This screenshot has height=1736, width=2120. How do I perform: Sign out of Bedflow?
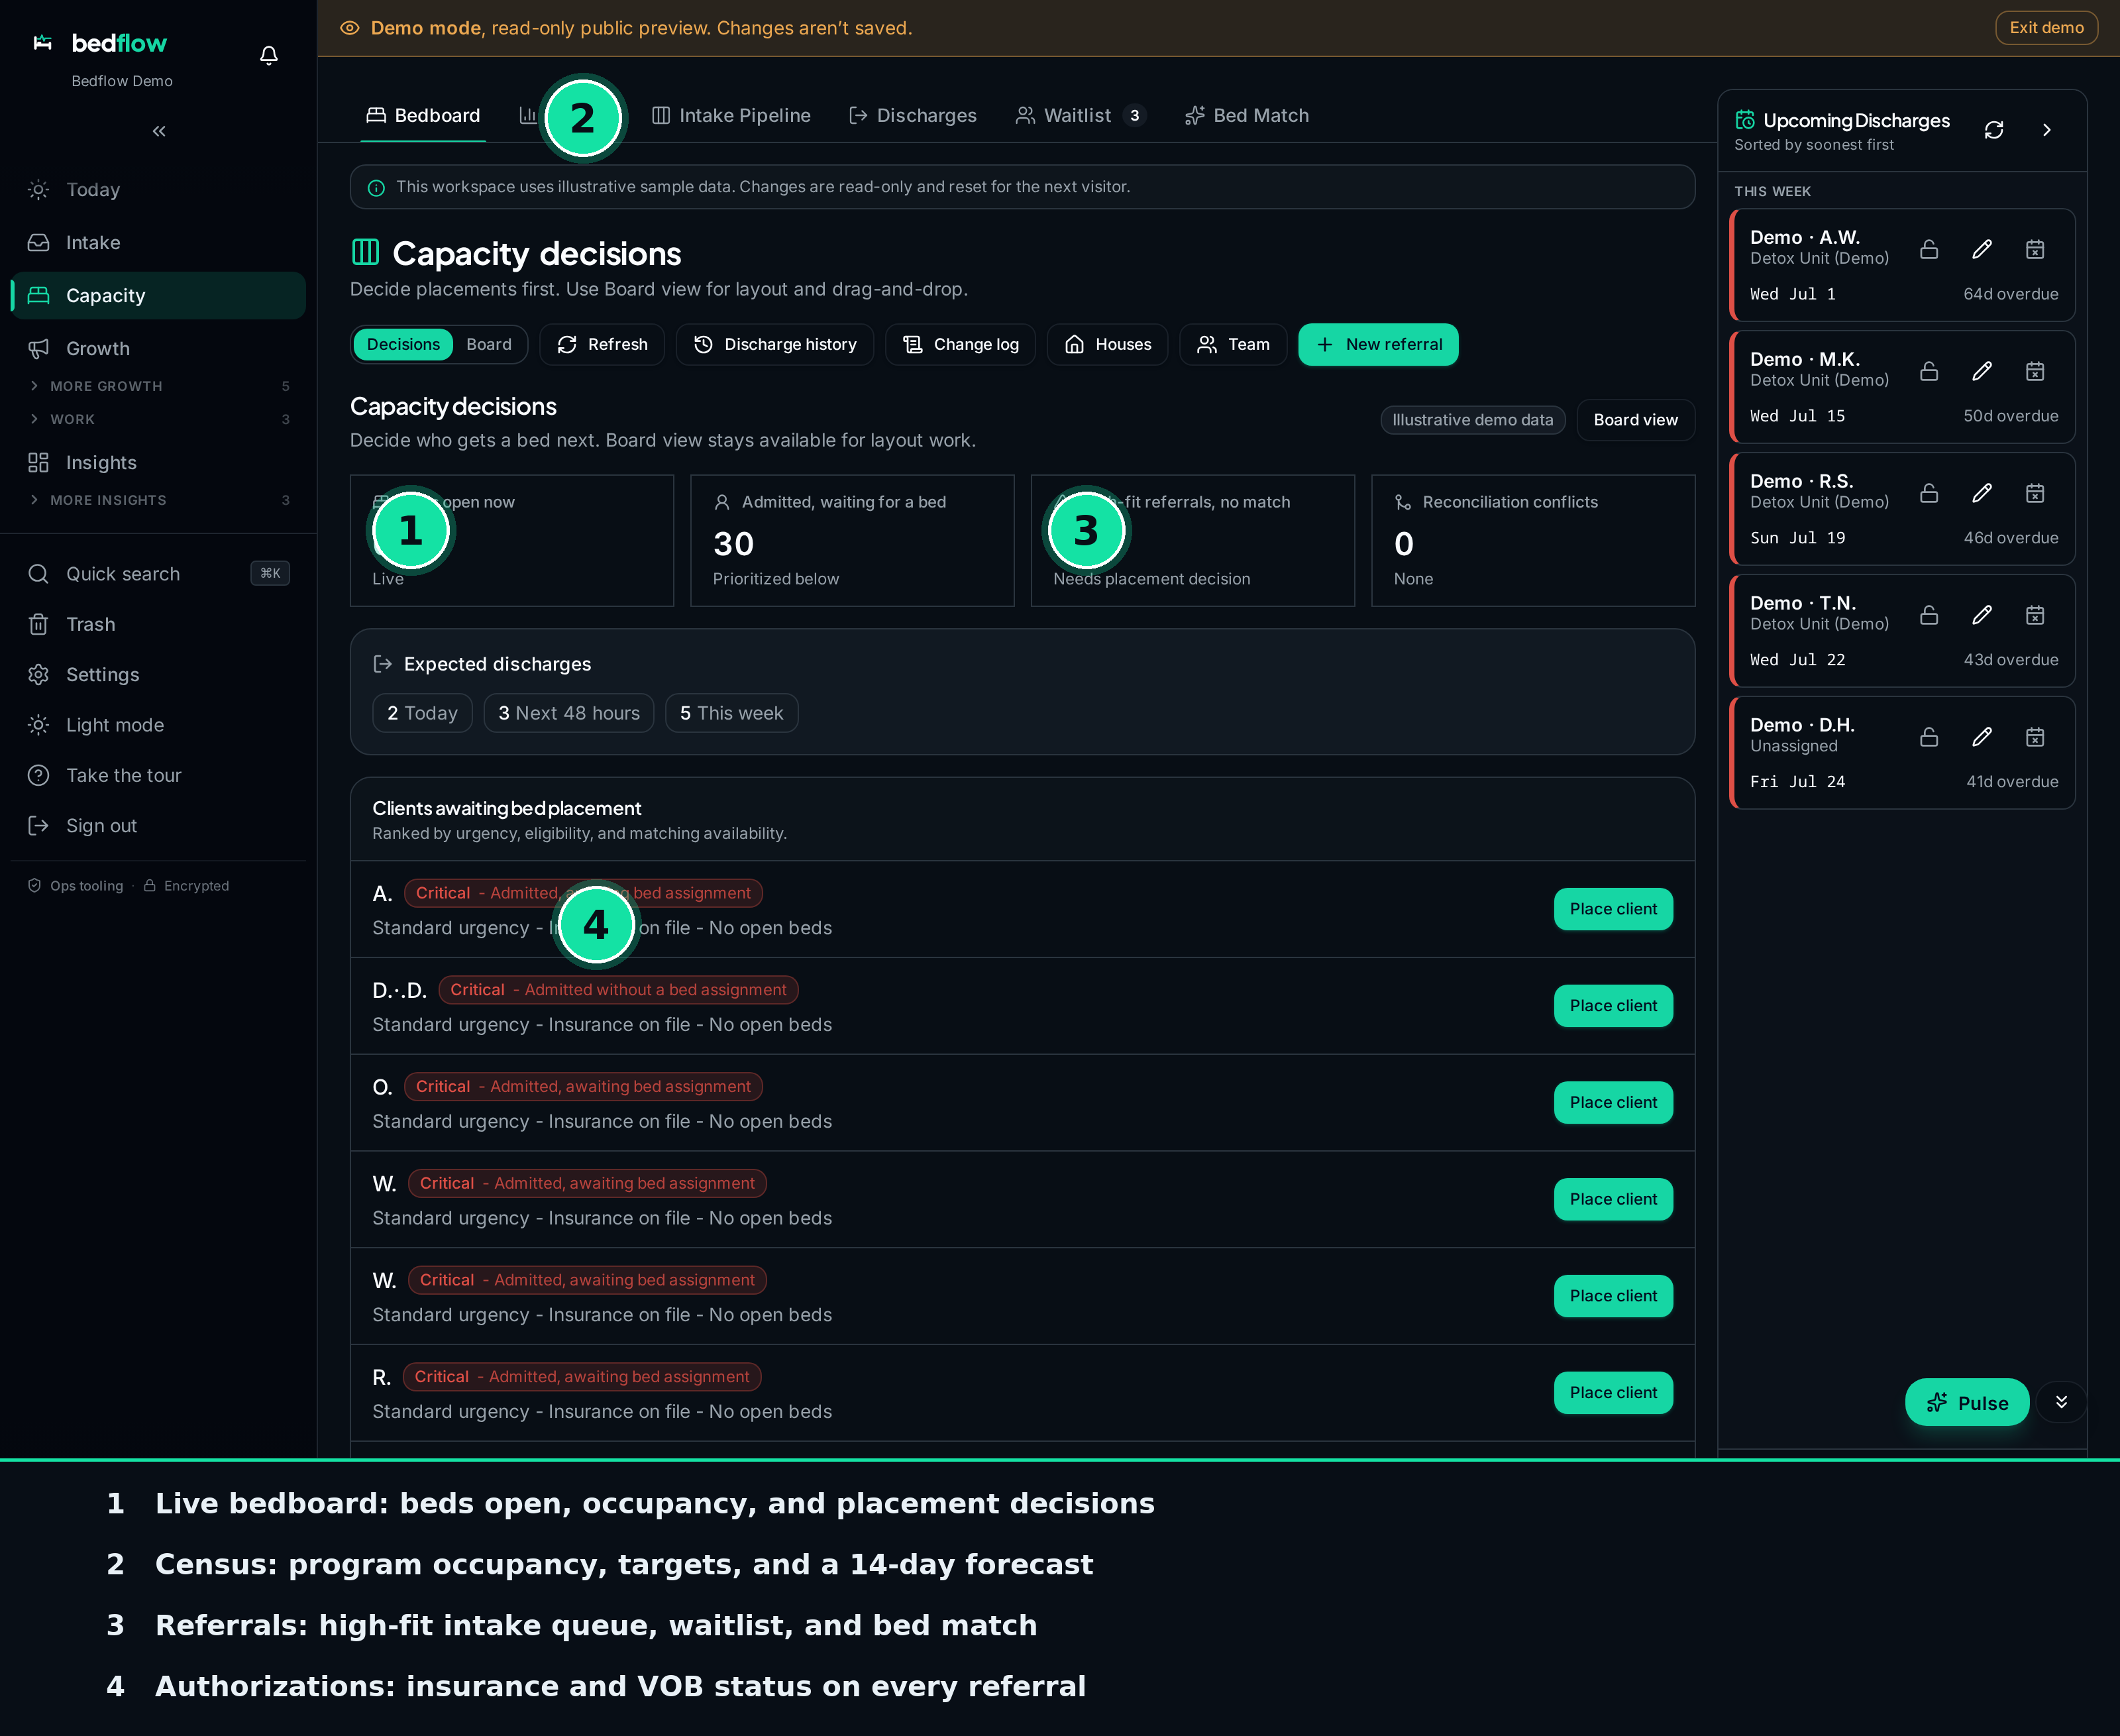click(x=158, y=826)
